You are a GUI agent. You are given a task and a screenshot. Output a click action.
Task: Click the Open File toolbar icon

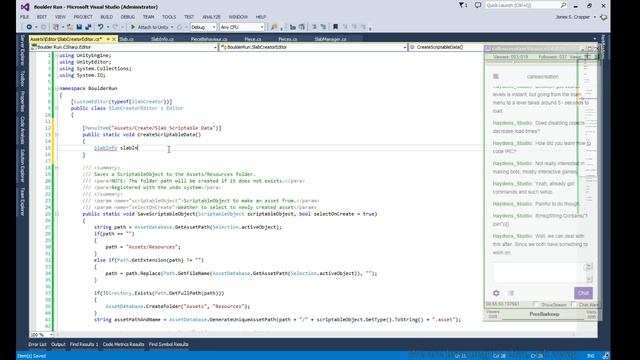[x=70, y=27]
